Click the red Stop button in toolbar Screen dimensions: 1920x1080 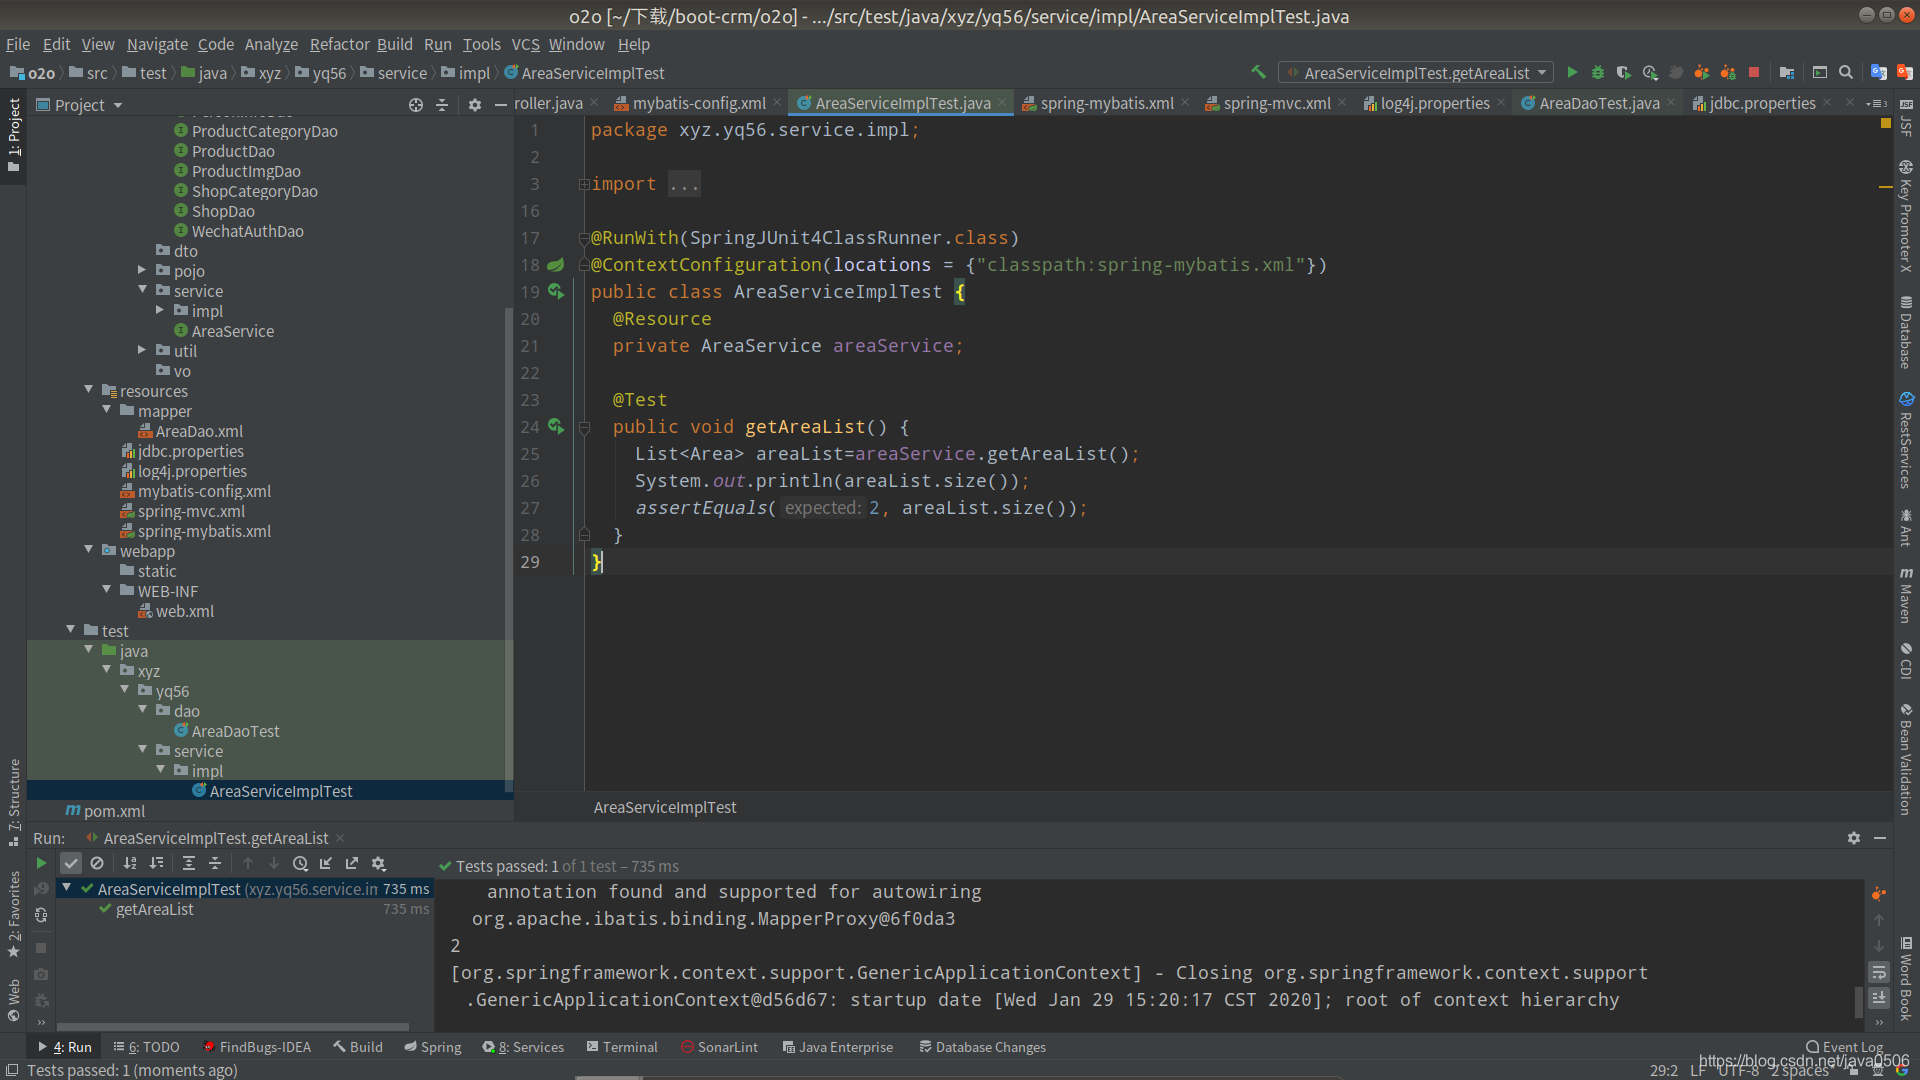point(1754,72)
